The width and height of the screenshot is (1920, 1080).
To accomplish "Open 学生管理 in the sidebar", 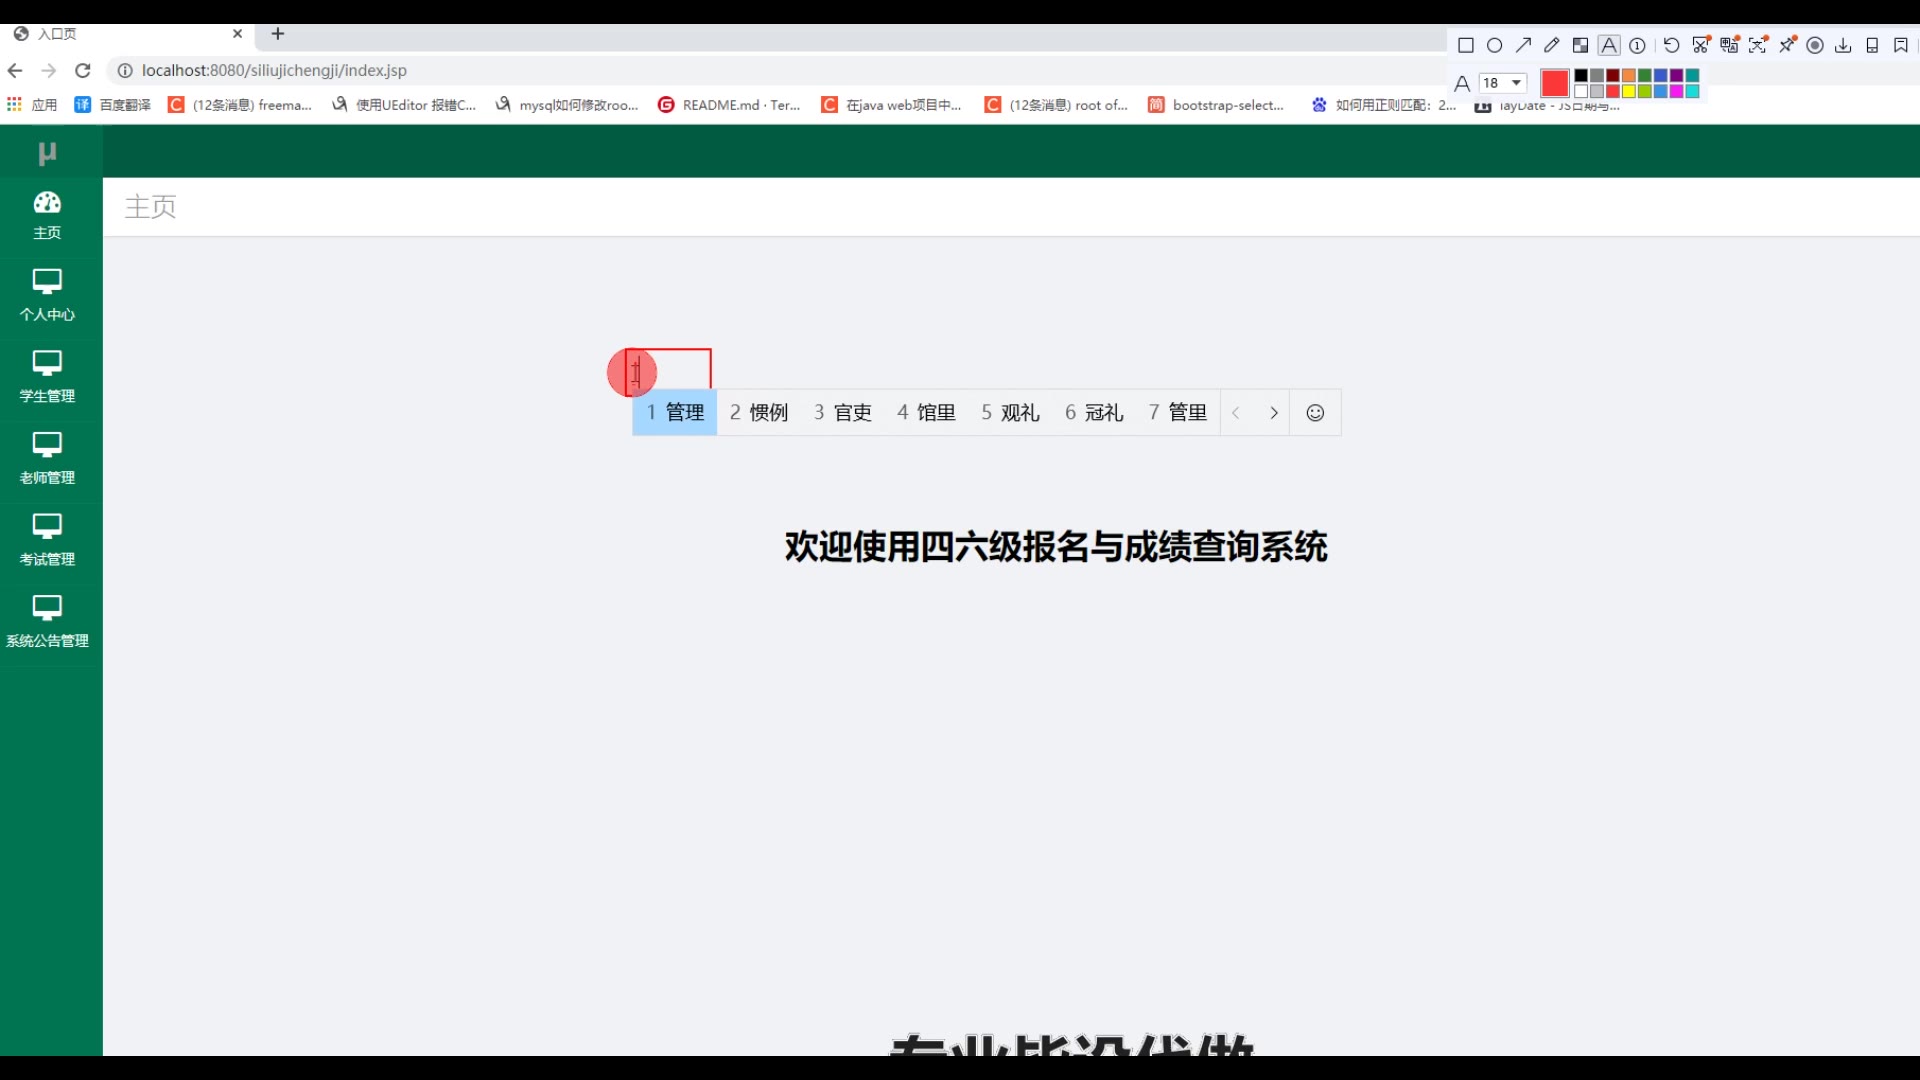I will [47, 377].
